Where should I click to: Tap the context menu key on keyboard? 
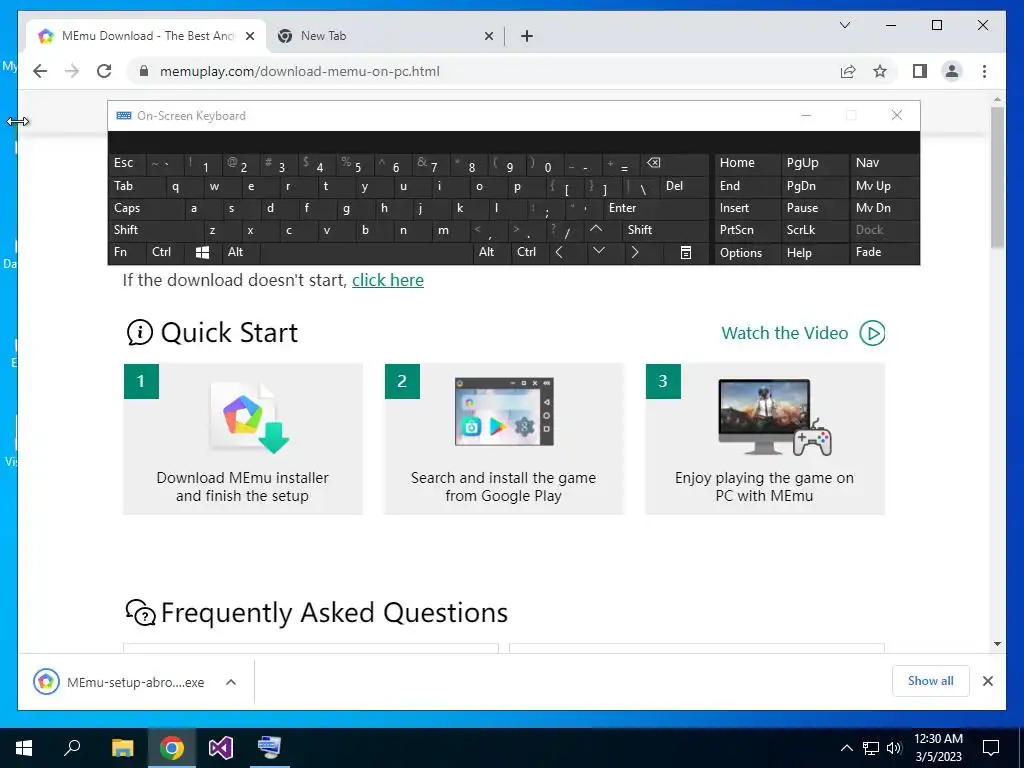(686, 252)
